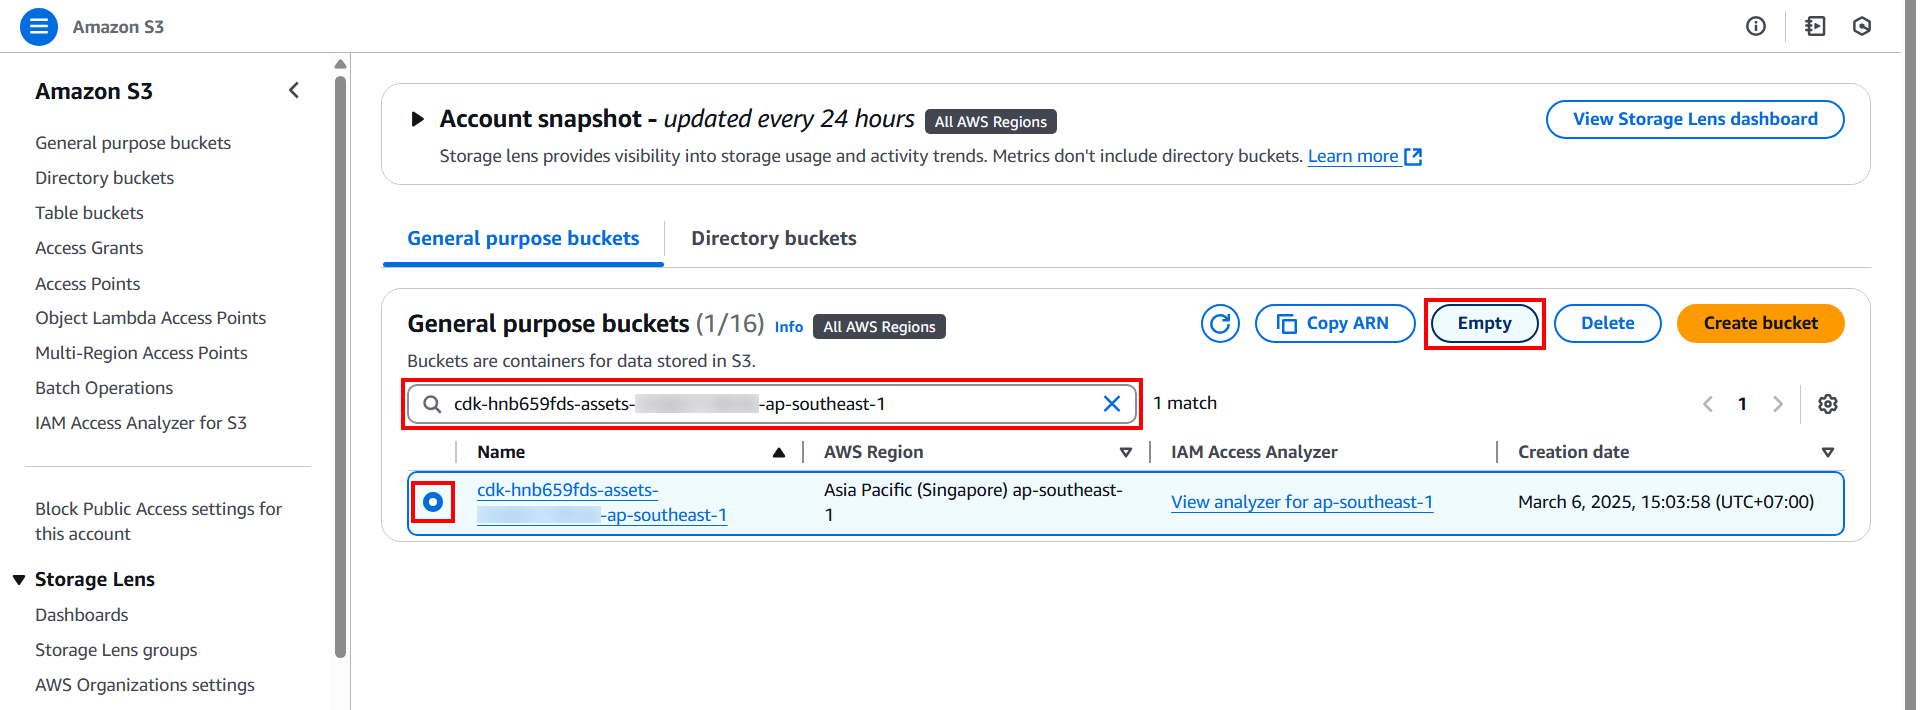
Task: Open the cdk-hnb659fds-assets bucket name link
Action: pyautogui.click(x=602, y=502)
